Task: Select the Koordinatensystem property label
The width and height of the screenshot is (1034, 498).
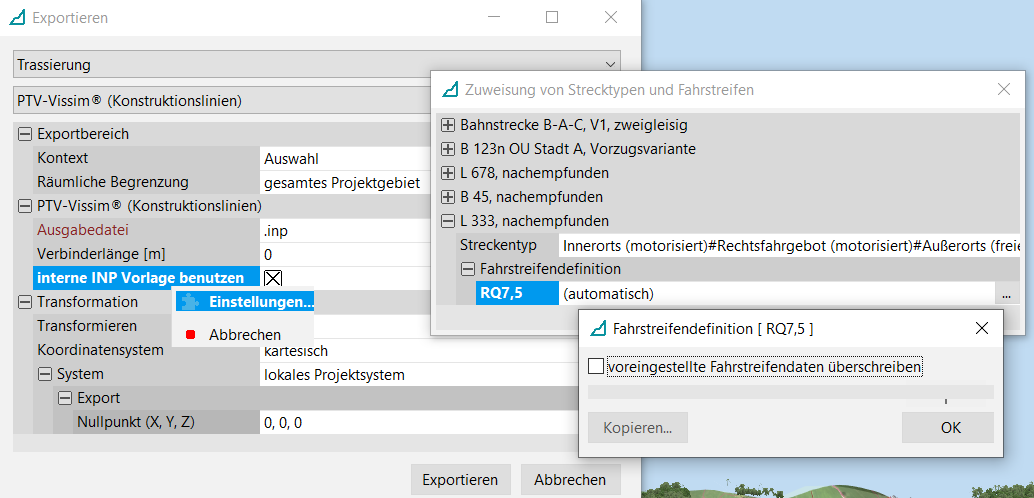Action: [100, 350]
